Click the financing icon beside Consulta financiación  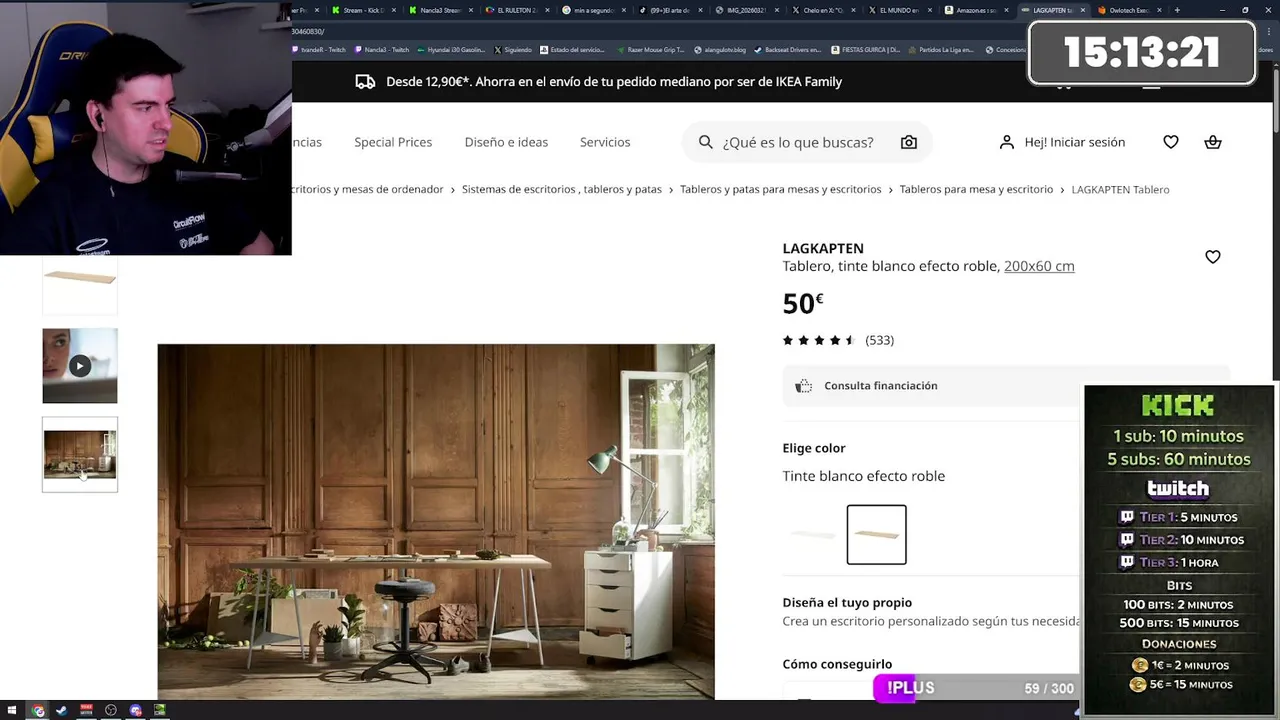[803, 386]
